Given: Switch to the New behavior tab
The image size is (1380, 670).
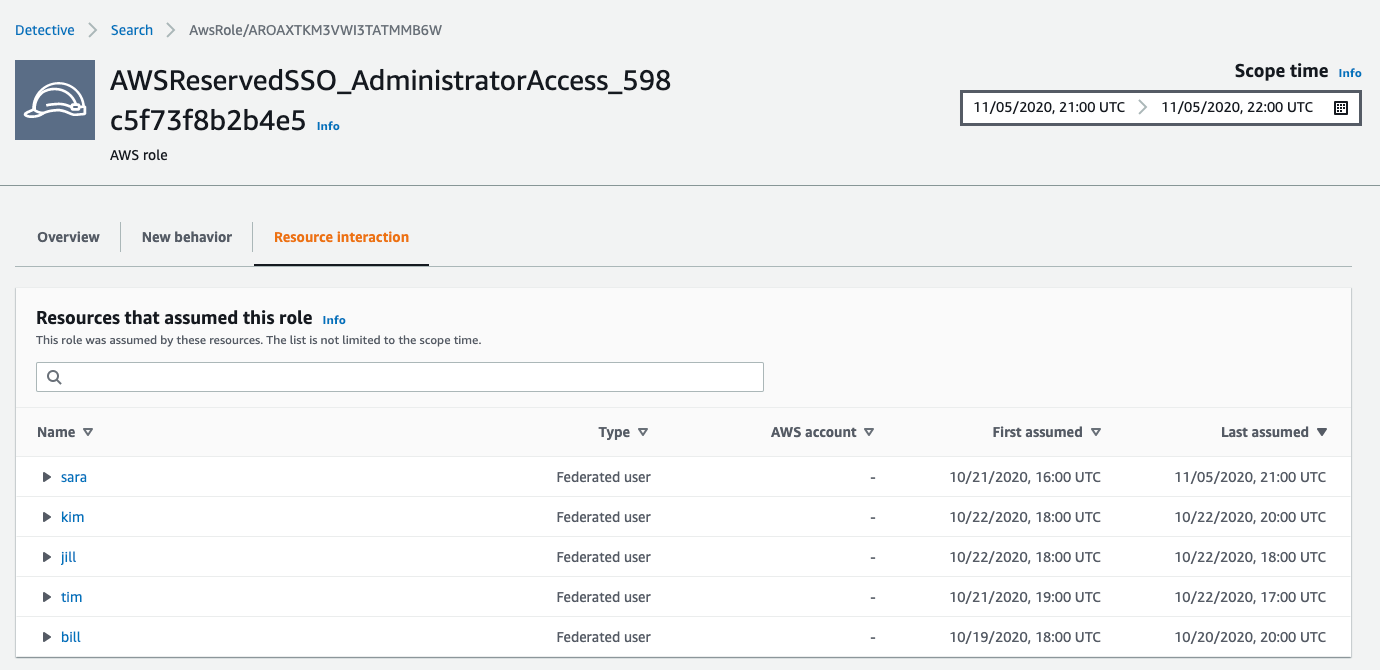Looking at the screenshot, I should [x=187, y=237].
